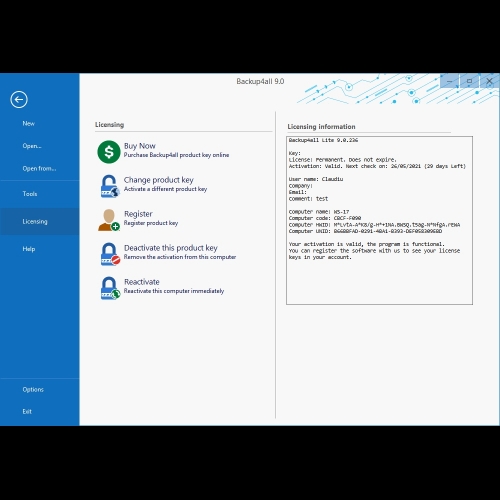Click the Computer HWID line
Viewport: 500px width, 500px height.
coord(374,225)
